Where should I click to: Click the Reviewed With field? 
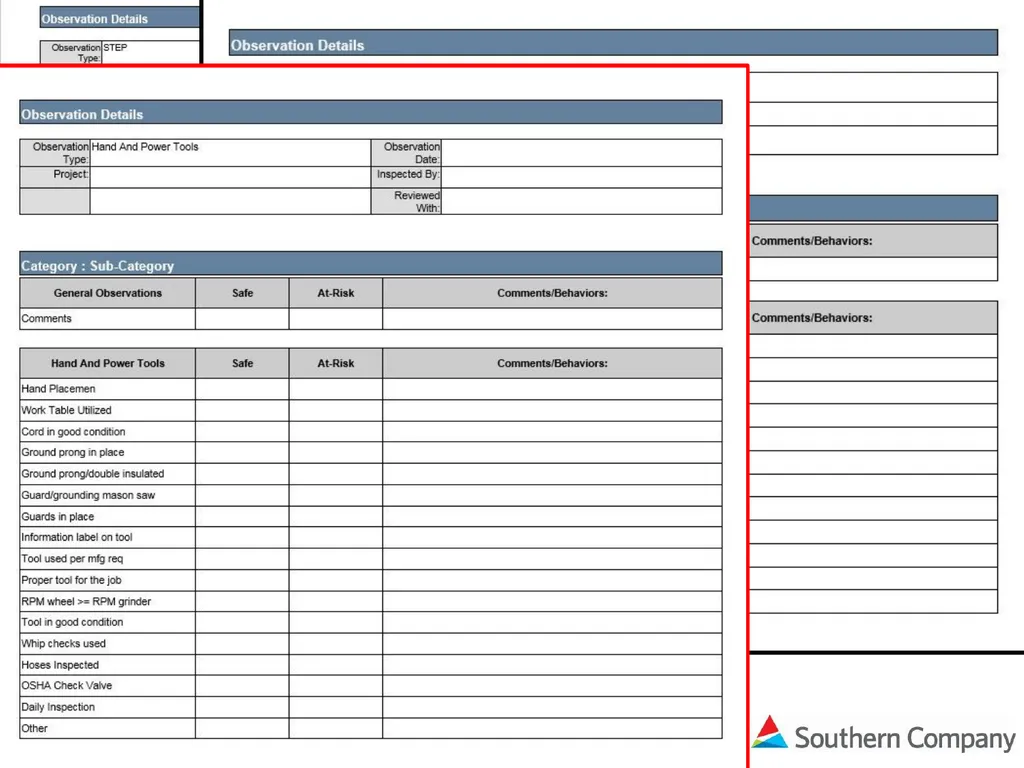(581, 201)
